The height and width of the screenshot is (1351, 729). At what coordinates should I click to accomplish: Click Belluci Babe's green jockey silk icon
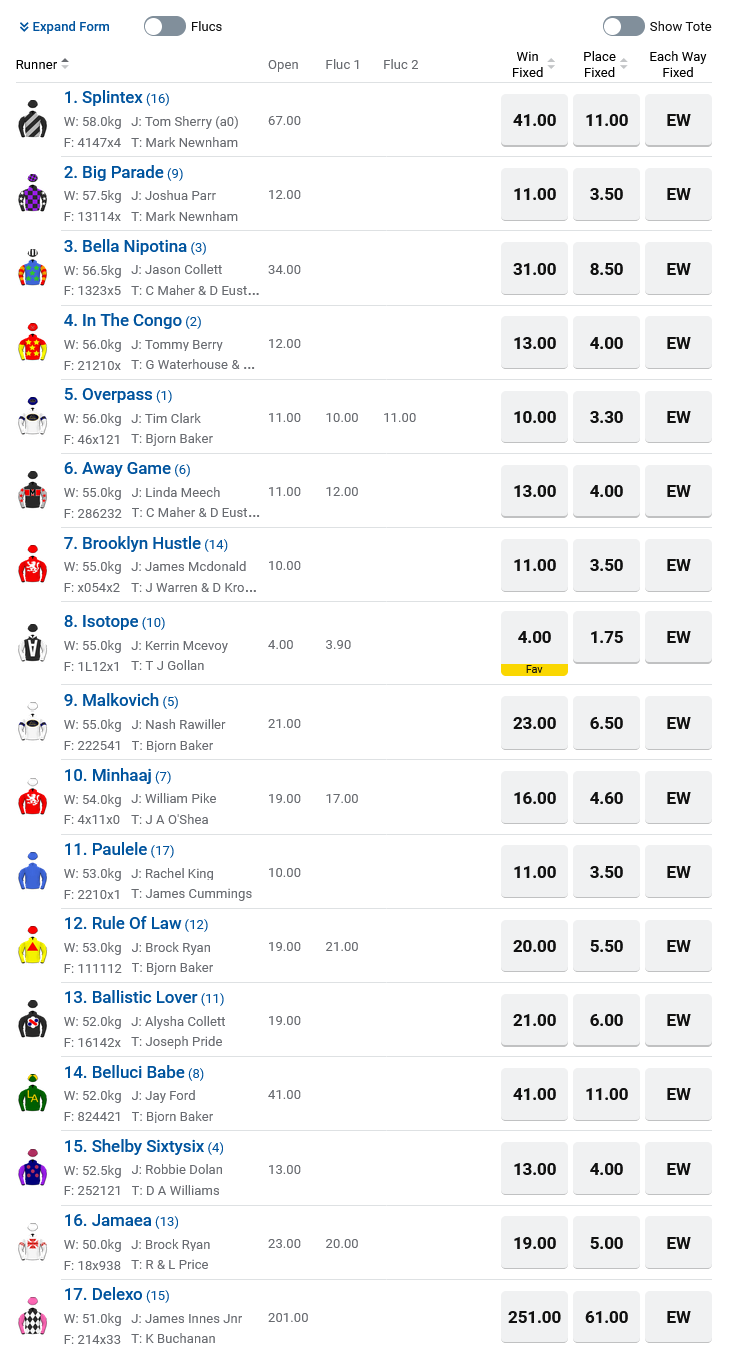click(x=32, y=1093)
